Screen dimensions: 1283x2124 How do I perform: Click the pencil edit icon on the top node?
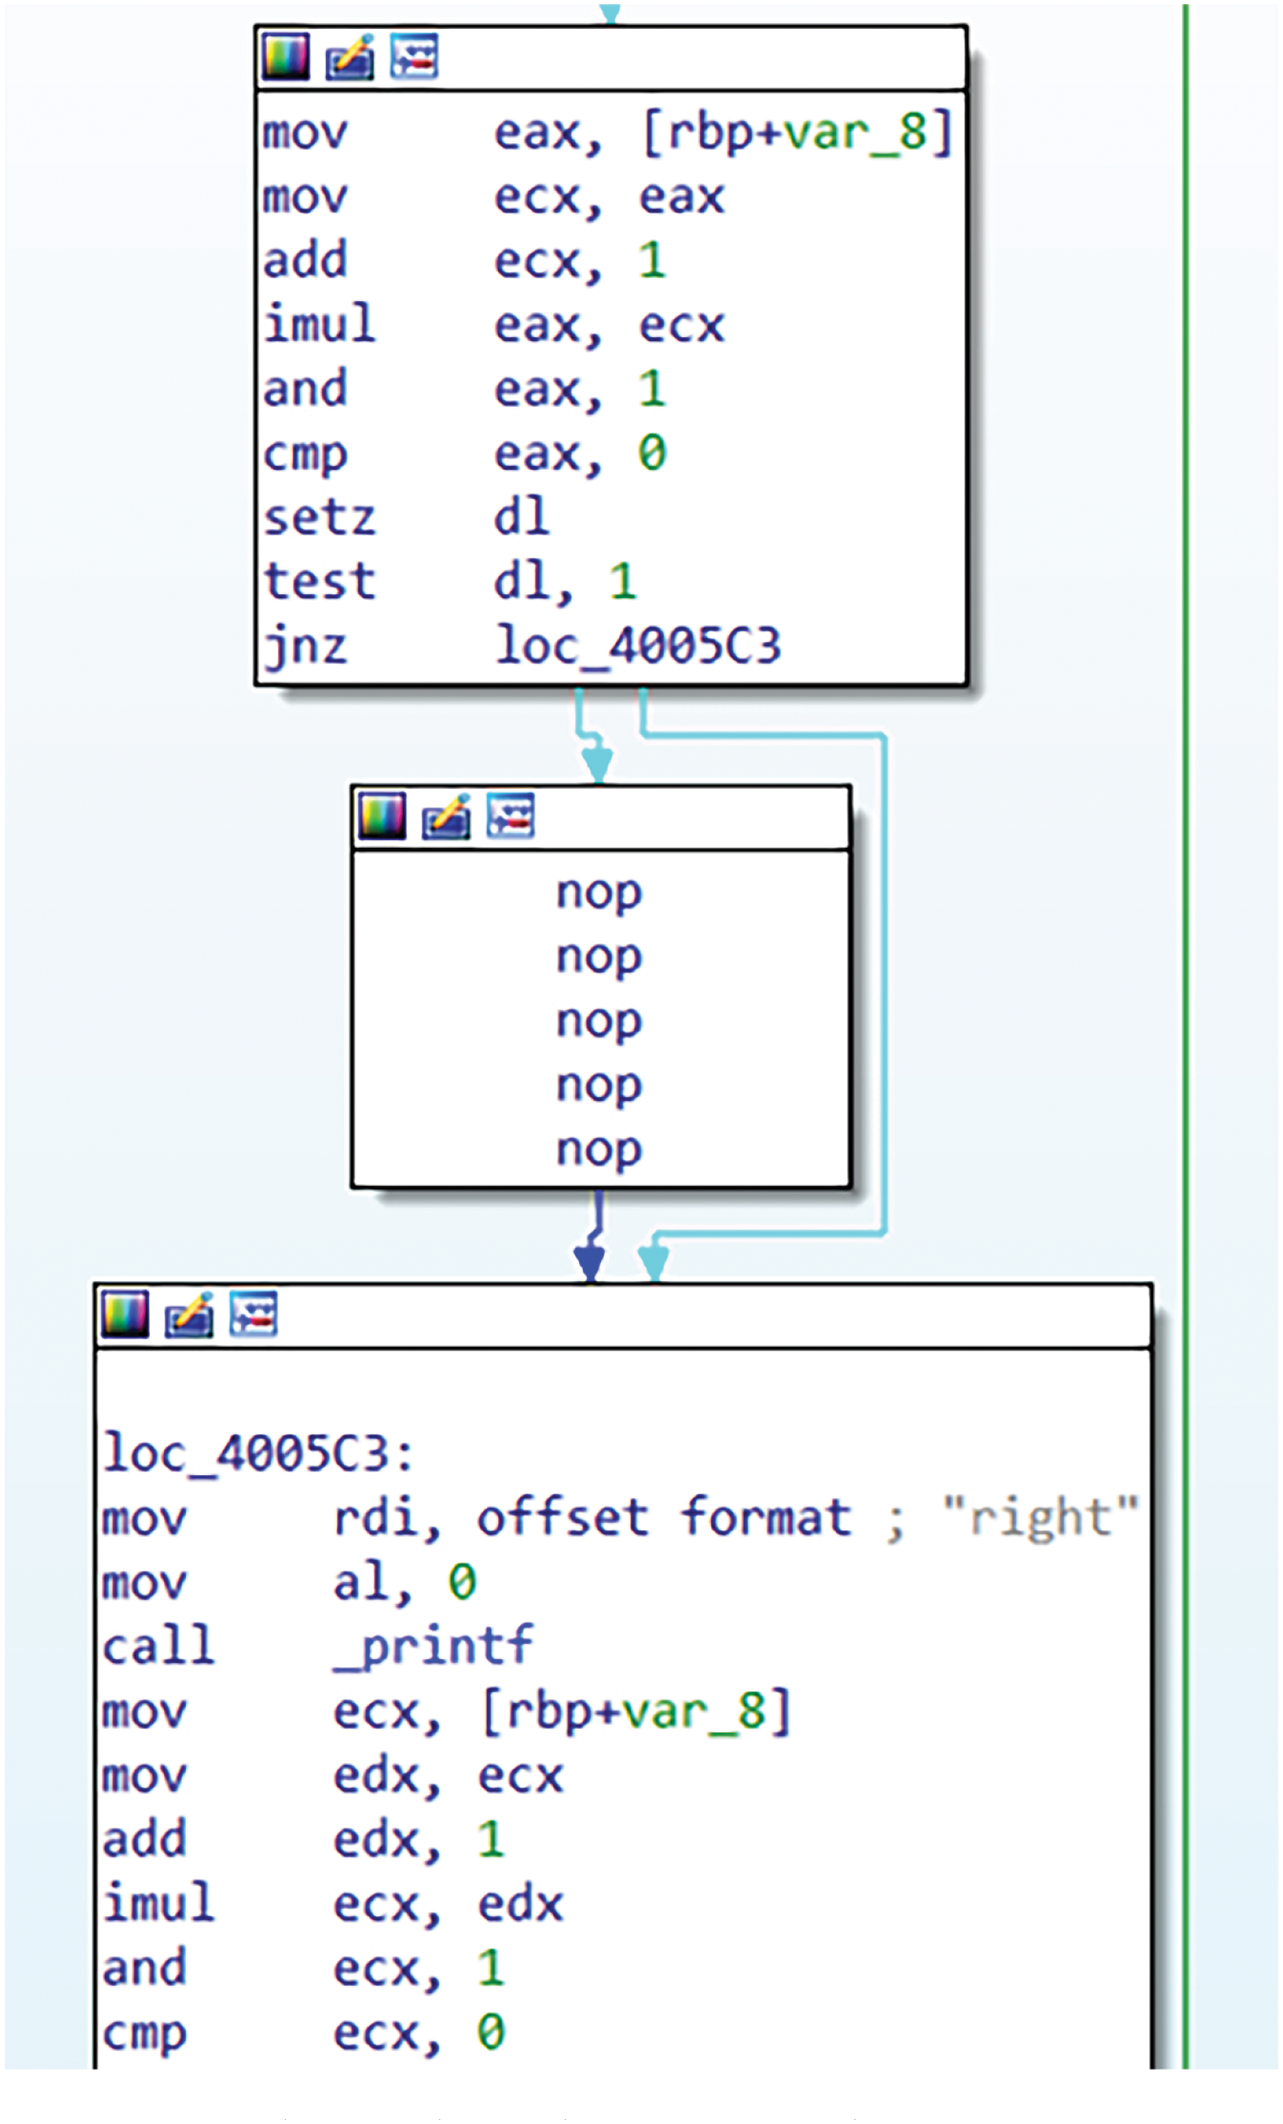pyautogui.click(x=350, y=57)
